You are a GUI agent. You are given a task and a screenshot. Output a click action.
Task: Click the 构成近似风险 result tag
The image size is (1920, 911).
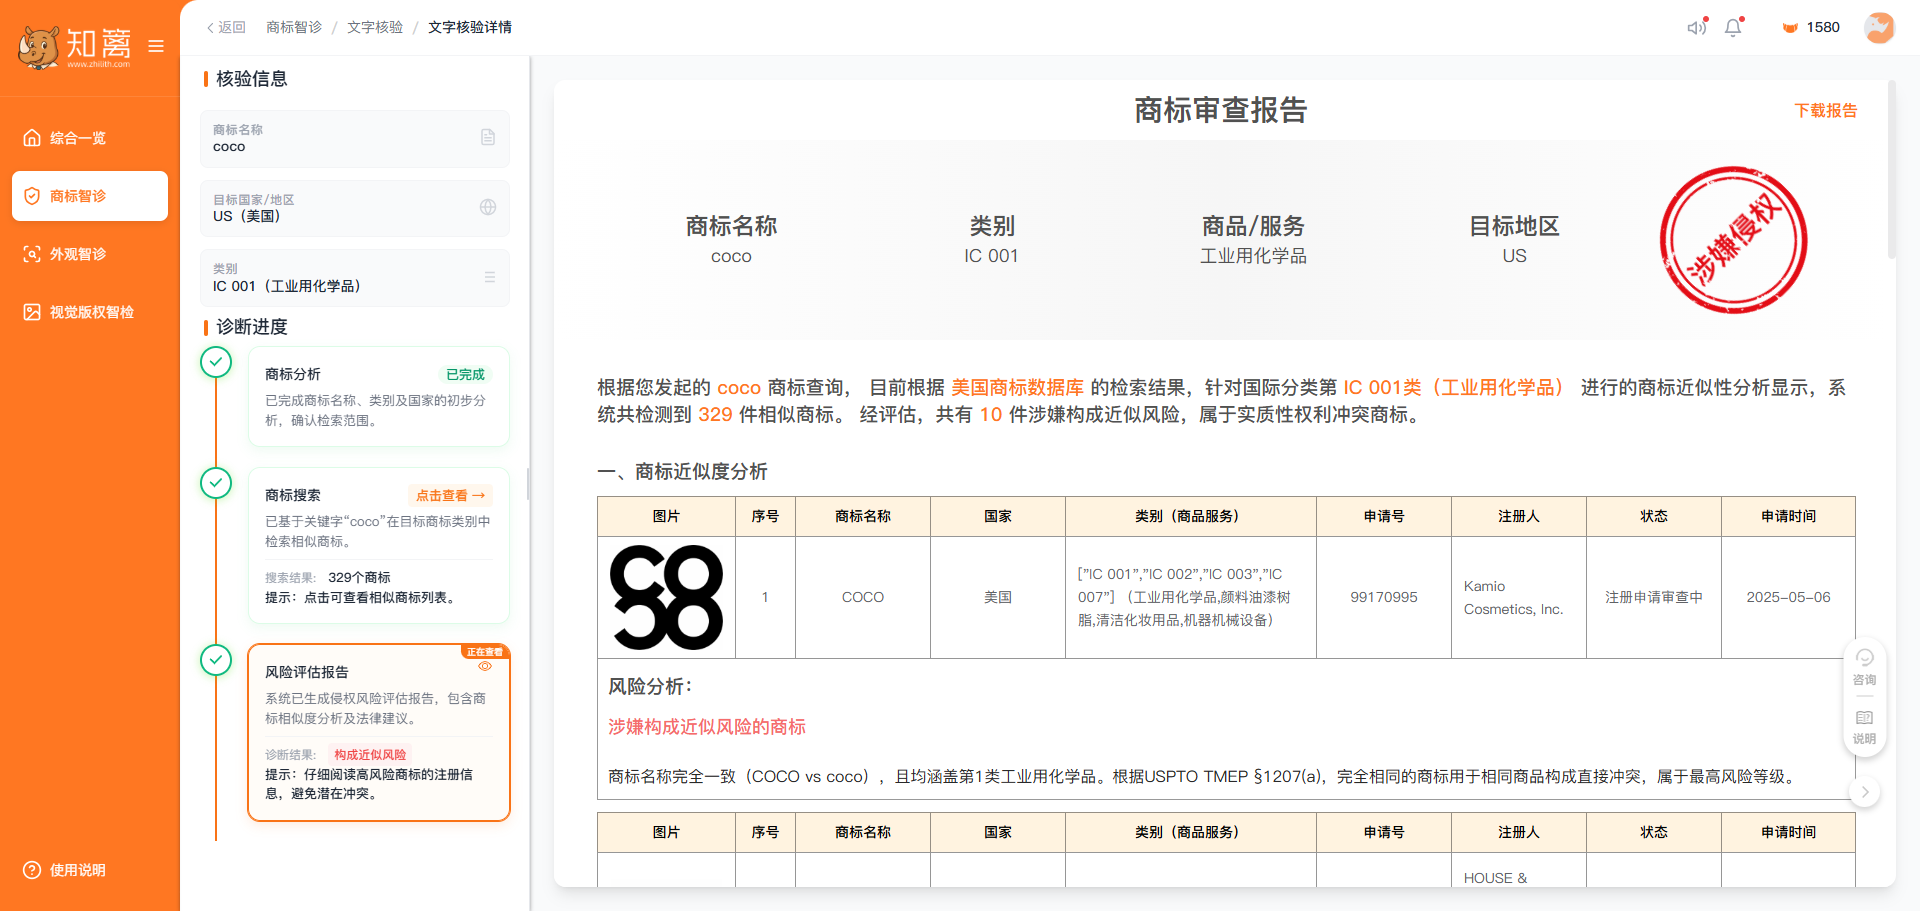(370, 754)
